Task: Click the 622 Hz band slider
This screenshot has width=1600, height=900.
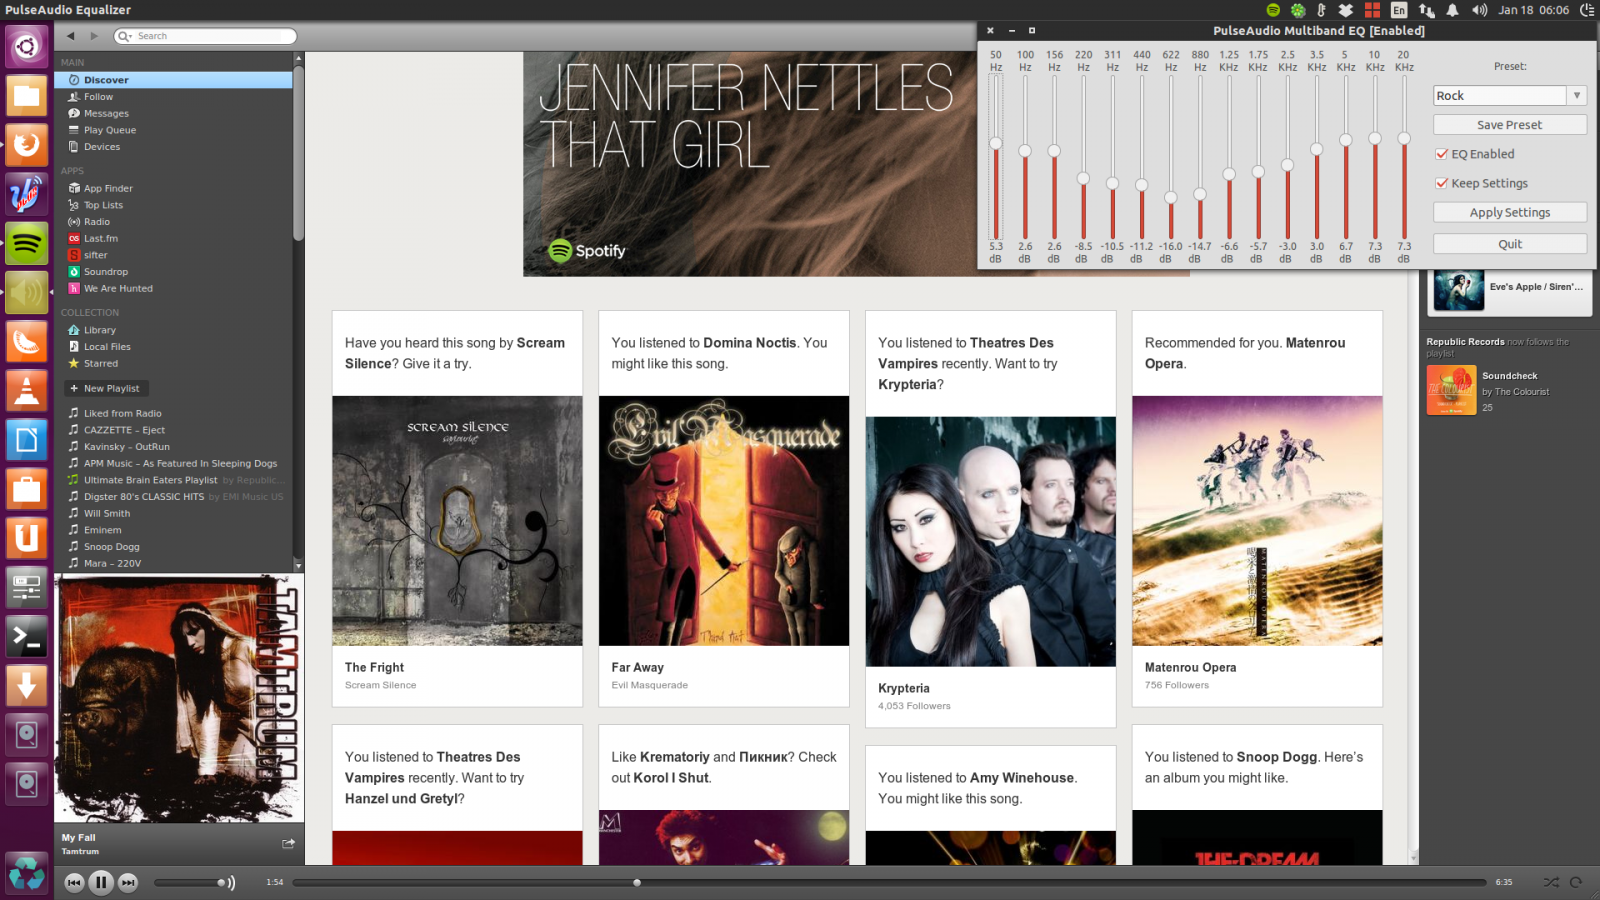Action: [1171, 157]
